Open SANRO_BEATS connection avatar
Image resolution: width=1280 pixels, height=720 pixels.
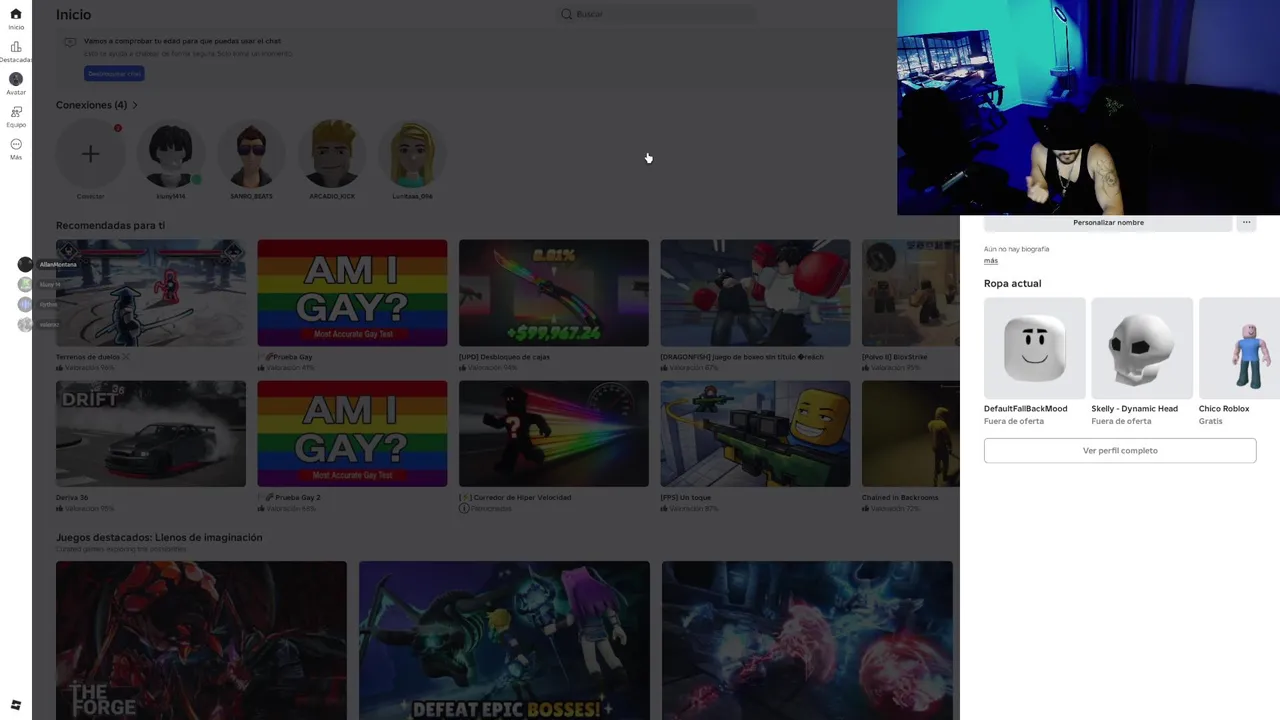click(251, 154)
